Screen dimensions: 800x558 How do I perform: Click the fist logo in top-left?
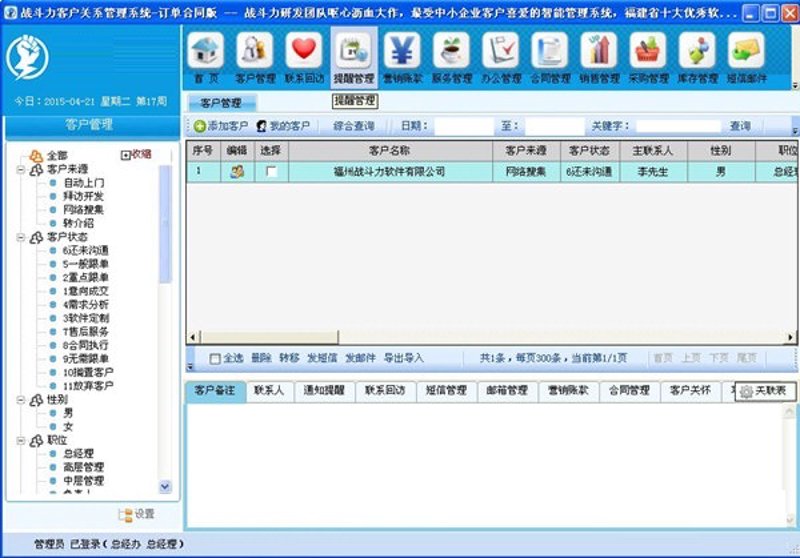pos(28,57)
